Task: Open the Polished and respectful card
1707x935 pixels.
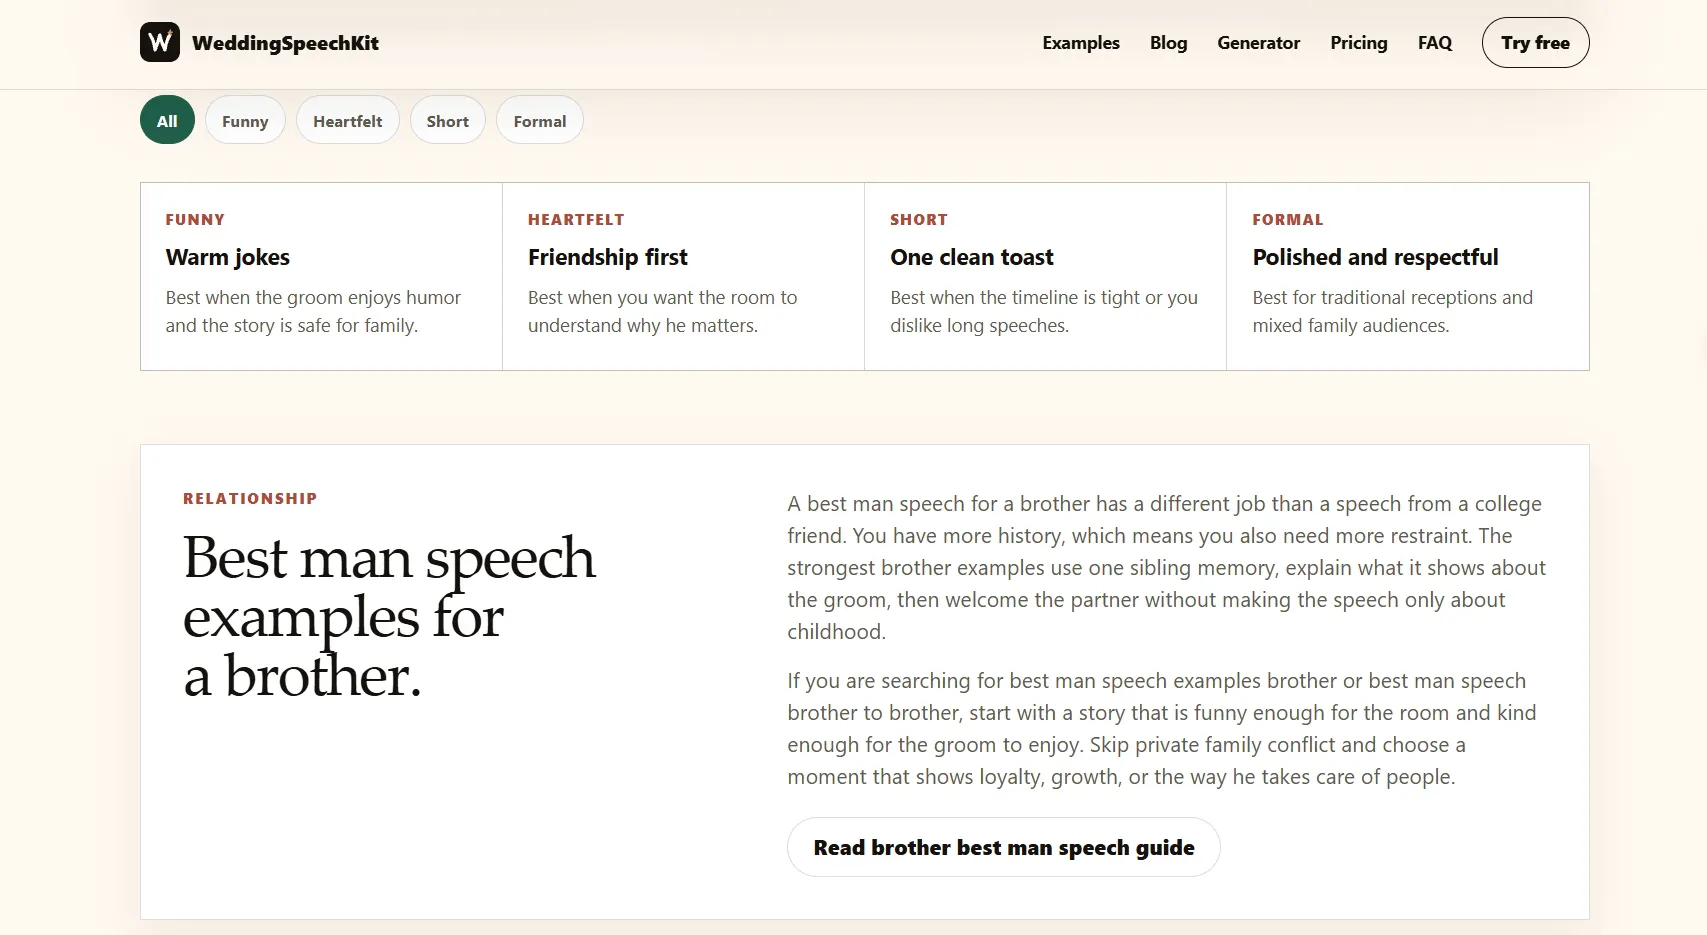Action: [1407, 276]
